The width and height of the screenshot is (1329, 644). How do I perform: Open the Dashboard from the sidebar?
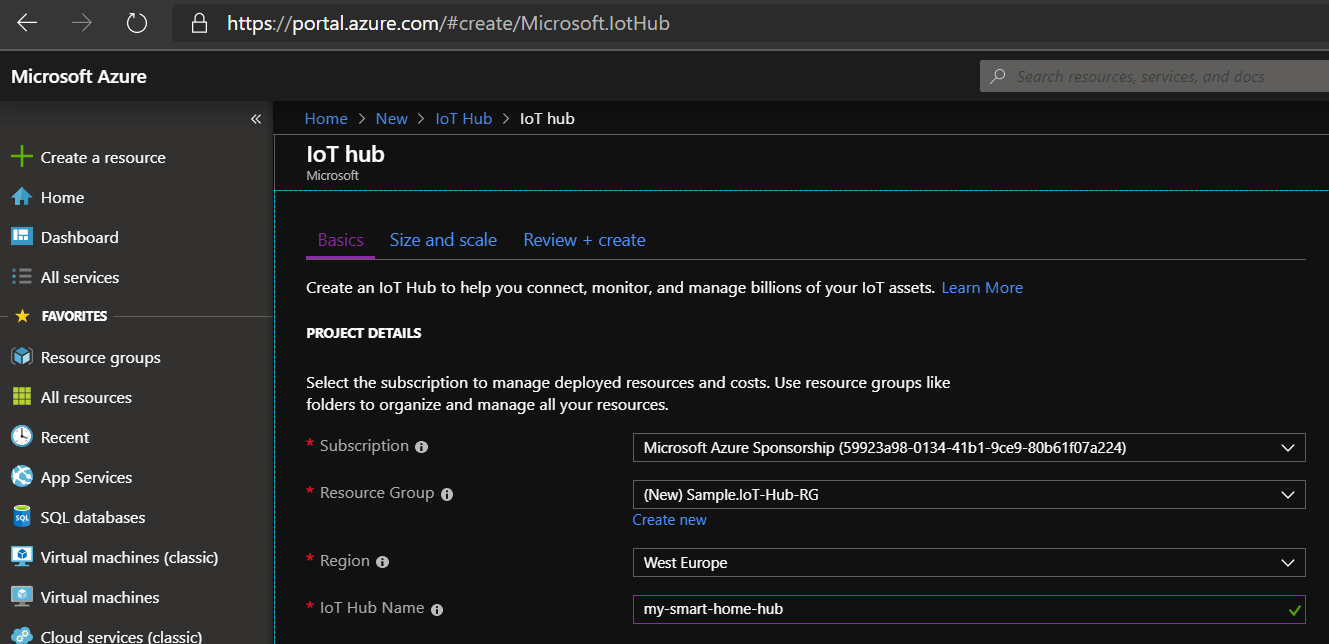pos(78,237)
